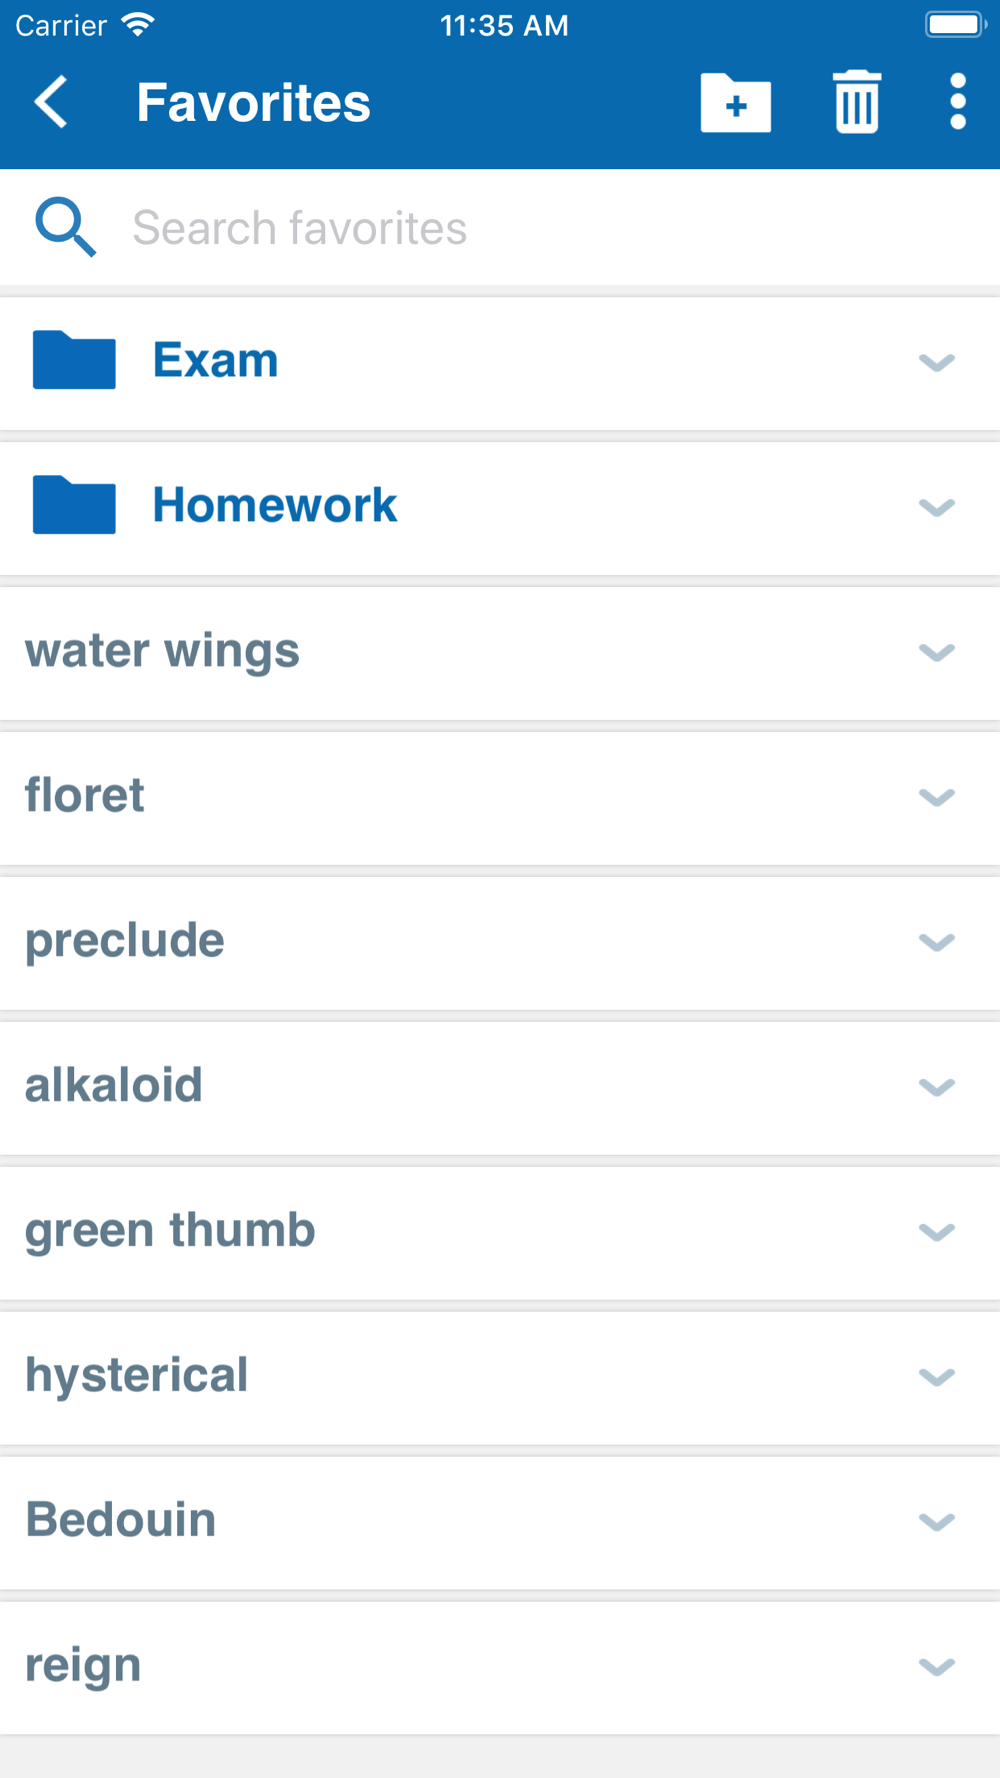Focus the Search favorites field
The height and width of the screenshot is (1778, 1000).
[500, 228]
